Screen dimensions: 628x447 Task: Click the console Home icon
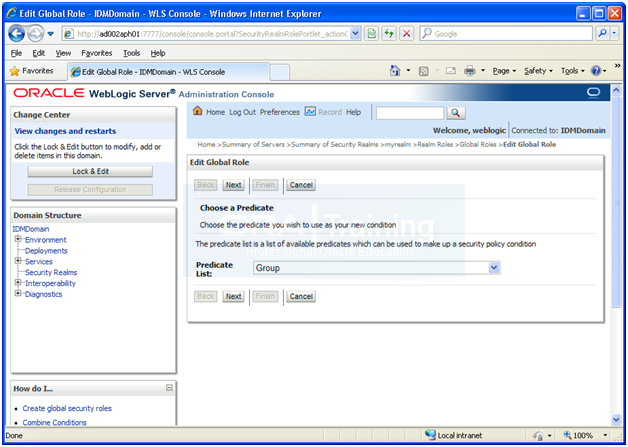197,111
